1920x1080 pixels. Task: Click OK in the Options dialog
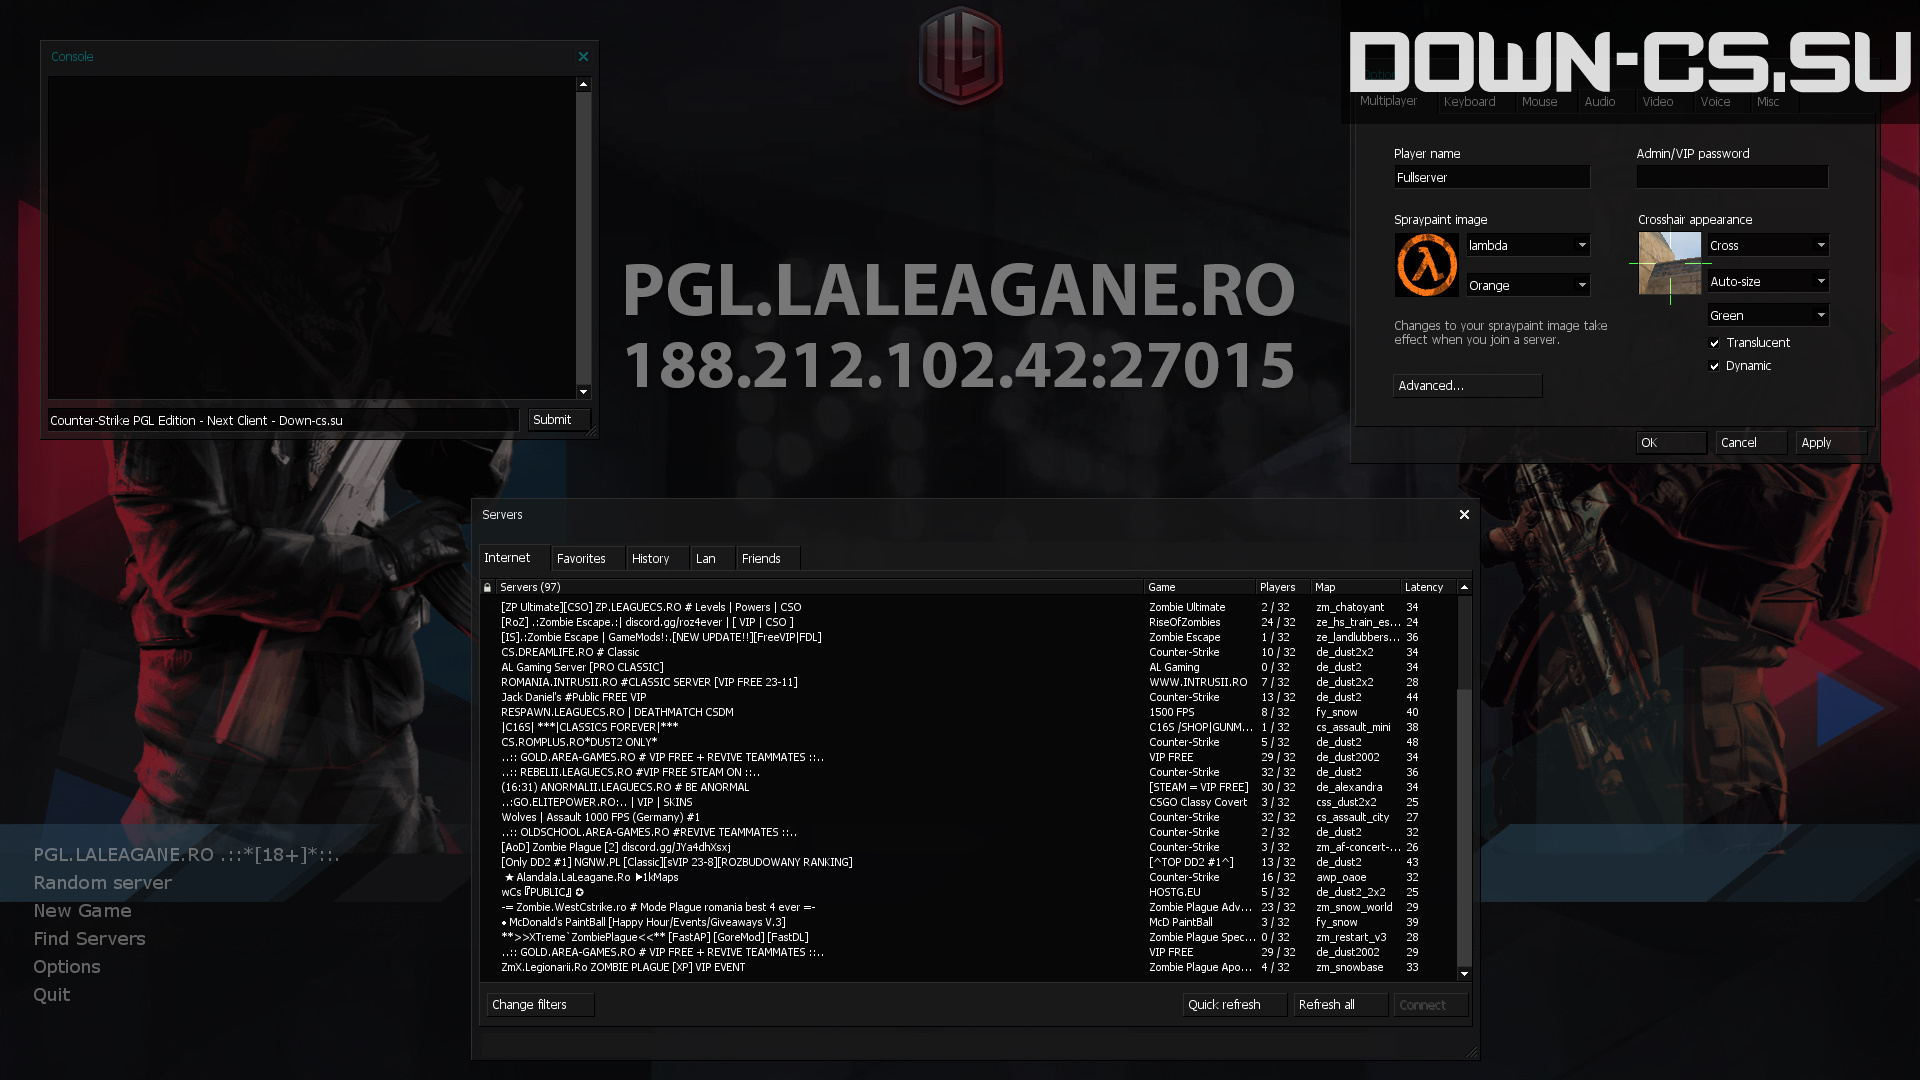[1671, 443]
